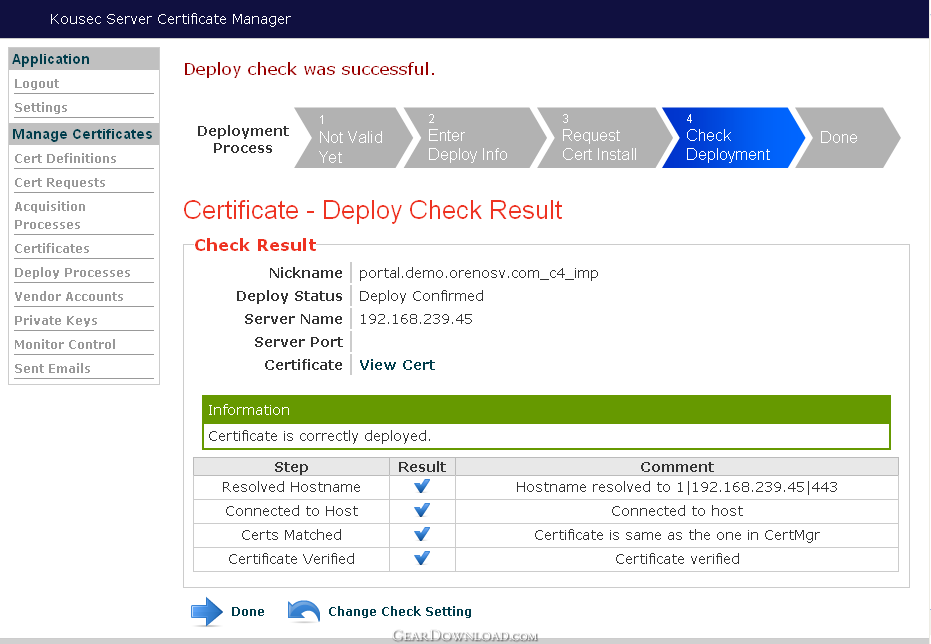Open Cert Requests page

click(60, 182)
